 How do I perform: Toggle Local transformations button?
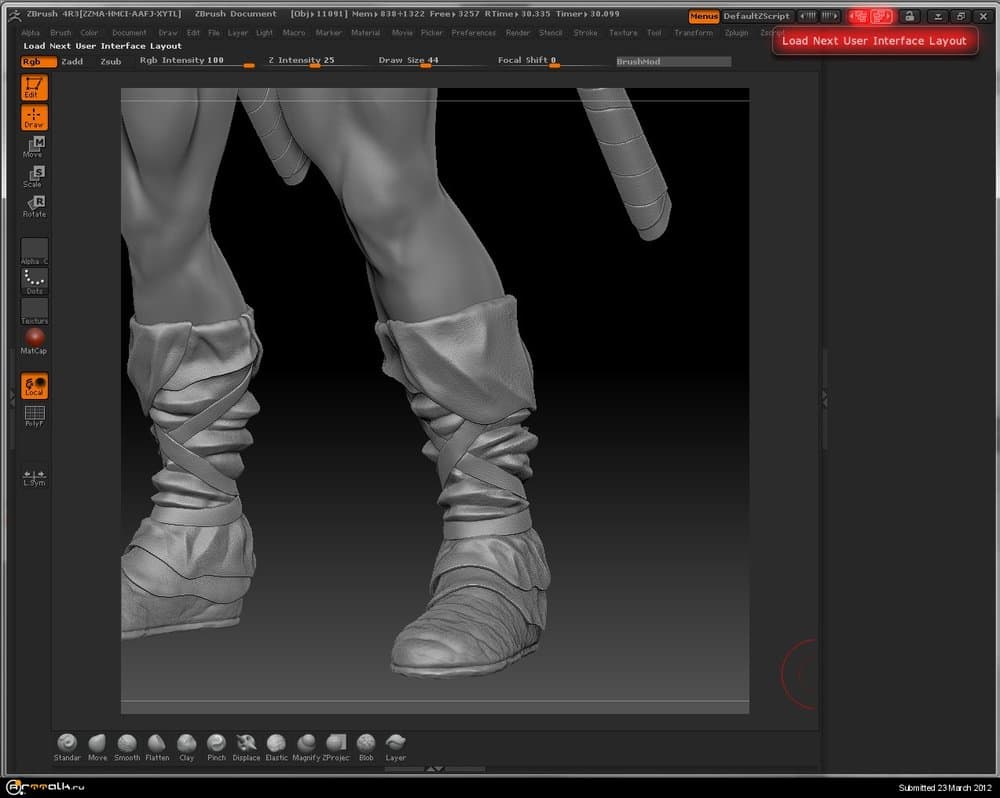click(x=34, y=386)
